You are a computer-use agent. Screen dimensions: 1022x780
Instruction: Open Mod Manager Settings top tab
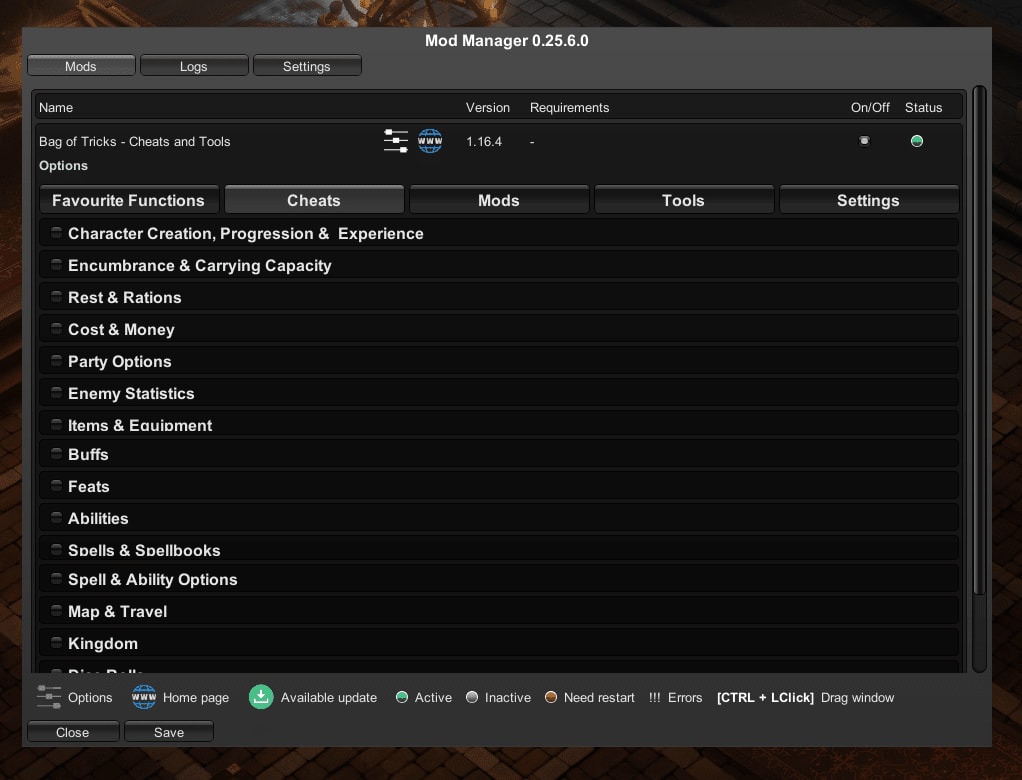(x=306, y=66)
